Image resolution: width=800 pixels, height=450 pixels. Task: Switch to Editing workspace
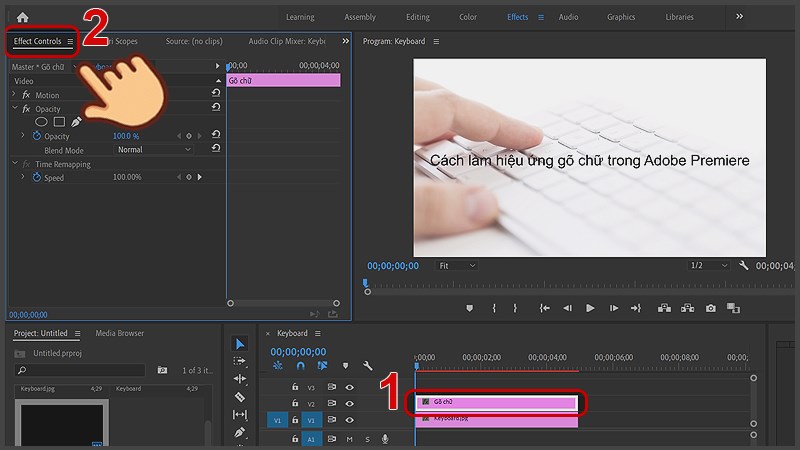418,17
